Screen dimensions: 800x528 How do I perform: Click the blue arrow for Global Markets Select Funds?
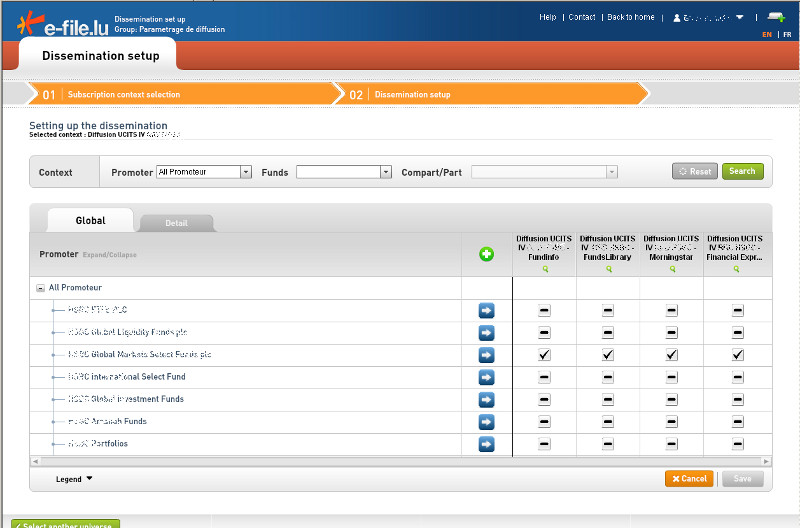(486, 355)
